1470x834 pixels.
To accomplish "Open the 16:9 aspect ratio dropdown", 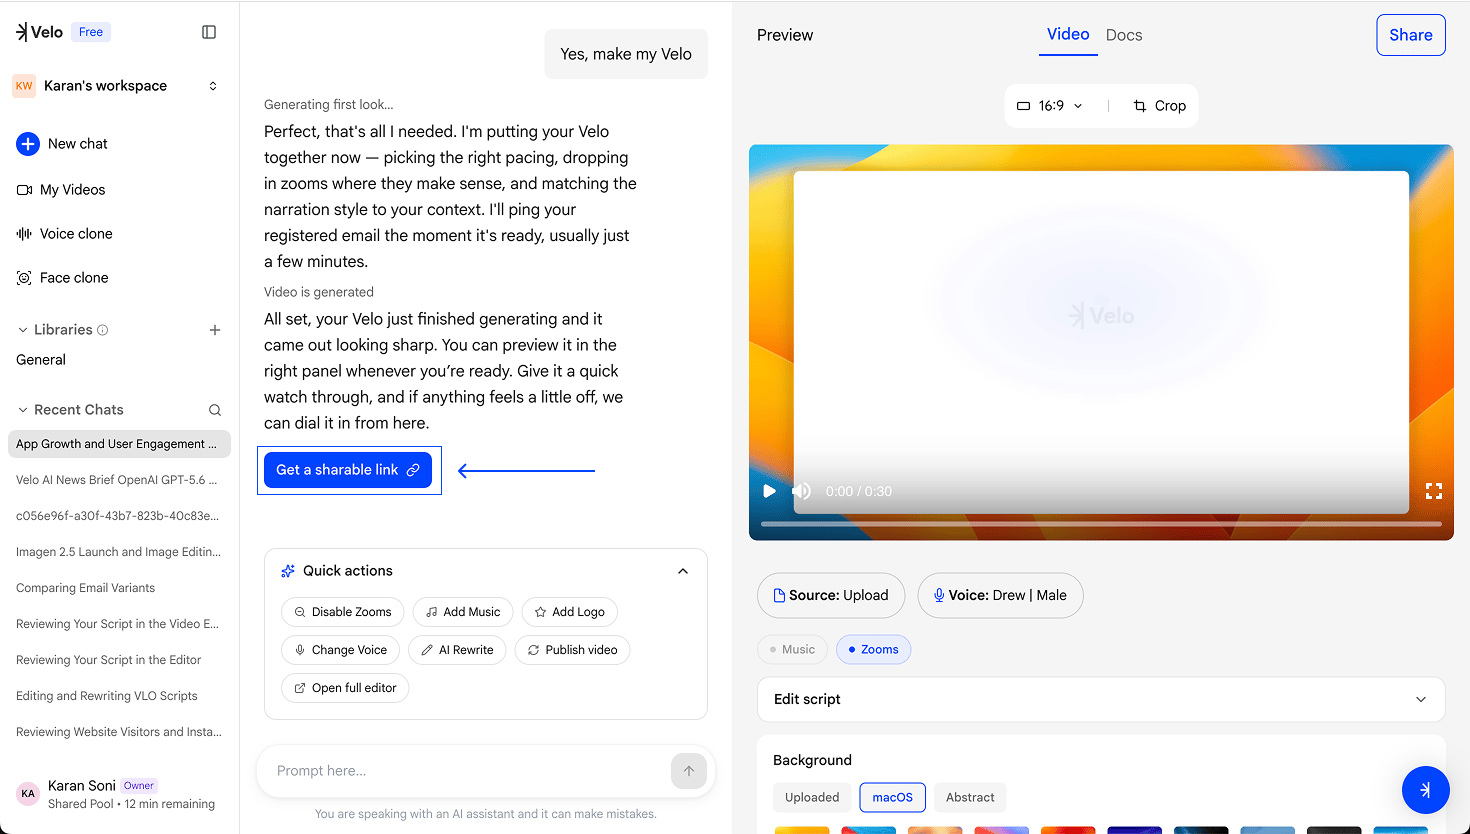I will [x=1050, y=106].
